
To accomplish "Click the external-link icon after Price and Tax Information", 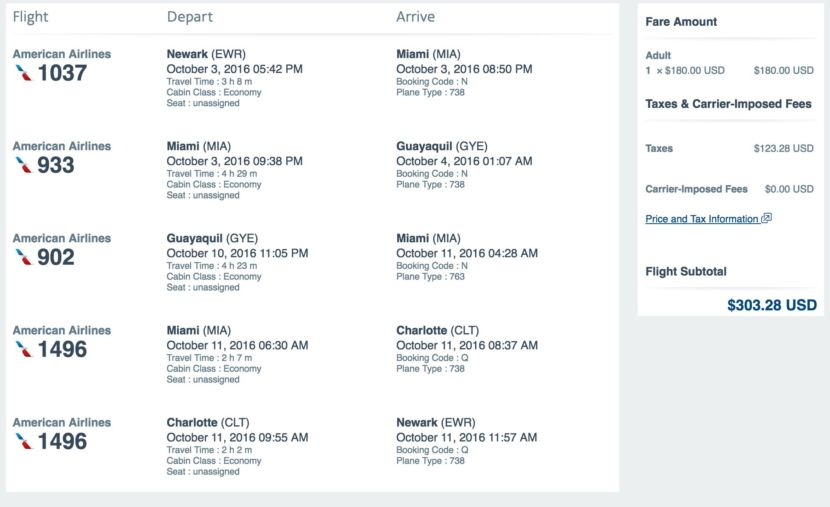I will pos(767,218).
